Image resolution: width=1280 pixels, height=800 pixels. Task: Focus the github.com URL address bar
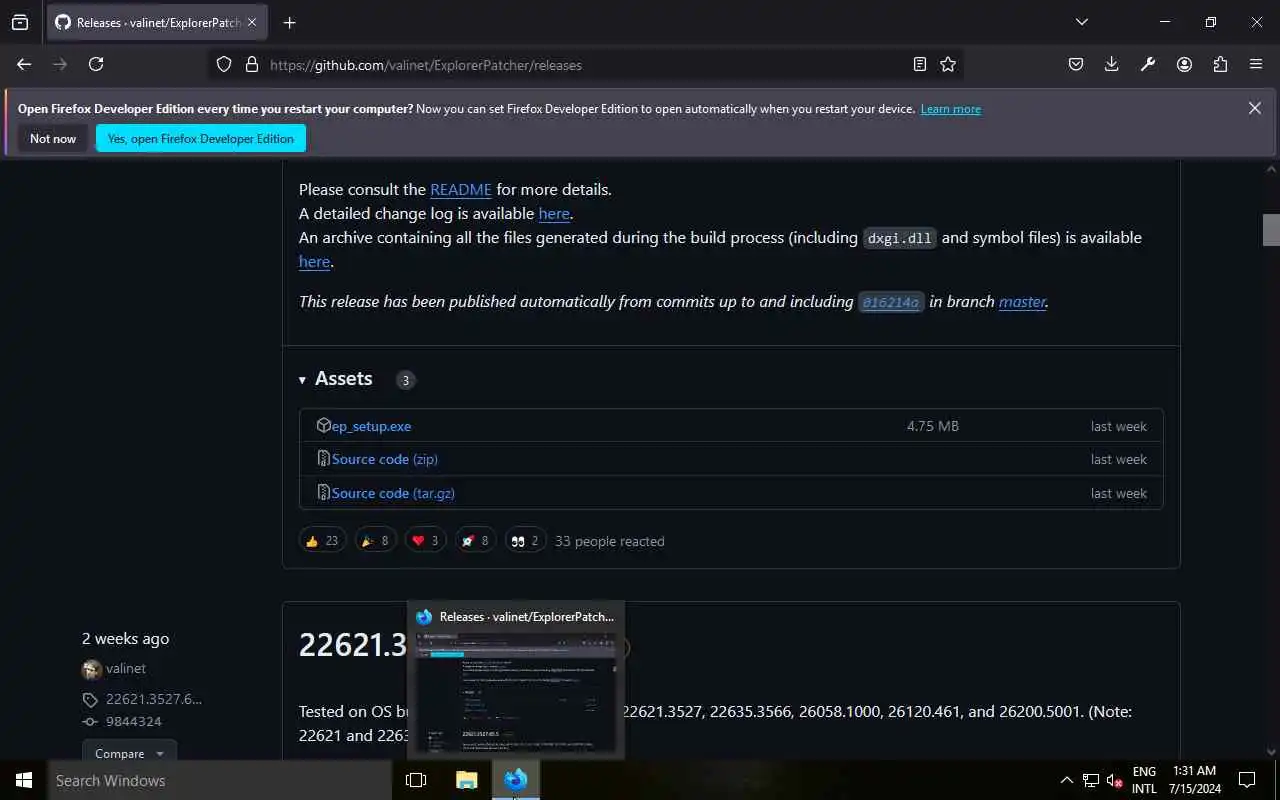[585, 65]
